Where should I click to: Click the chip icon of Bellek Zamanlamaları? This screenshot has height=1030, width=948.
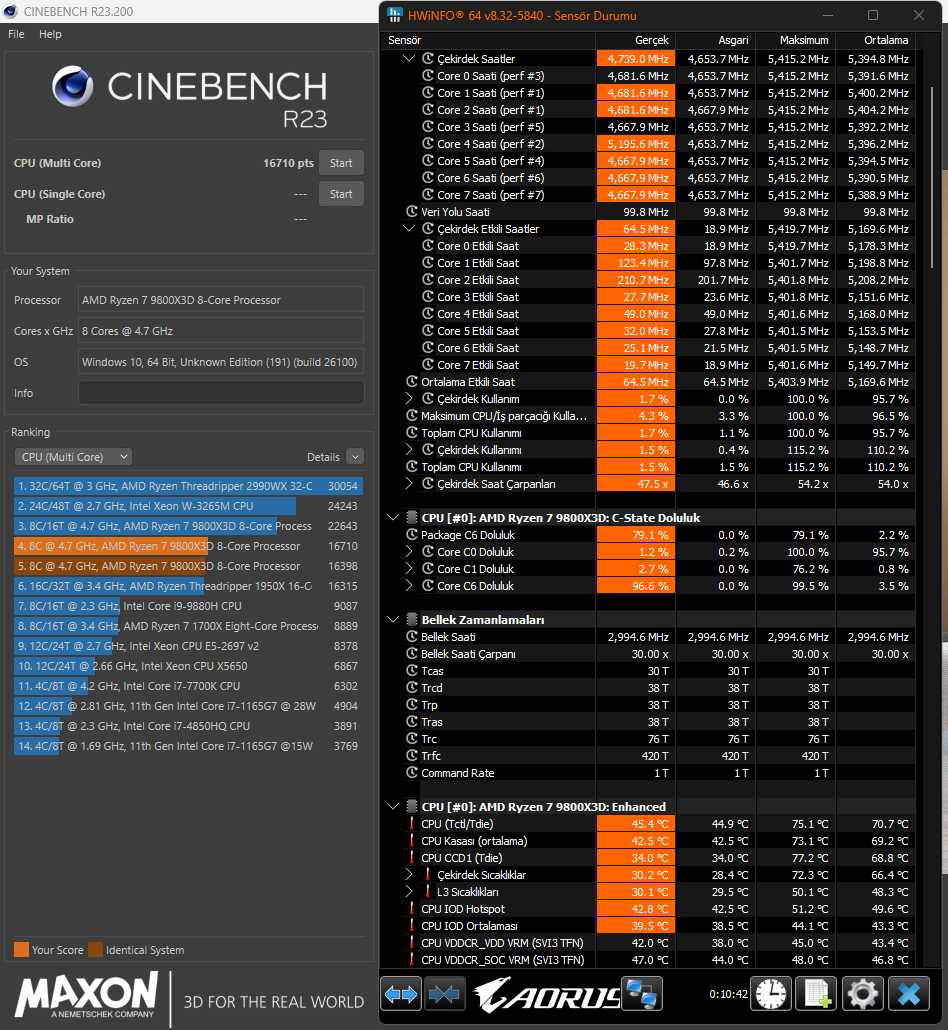(x=412, y=619)
